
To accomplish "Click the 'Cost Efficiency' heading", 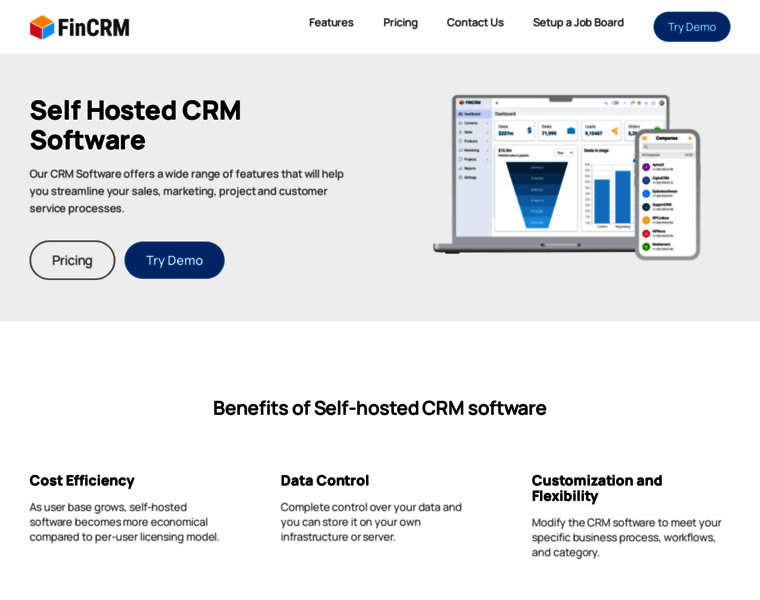I will [82, 480].
